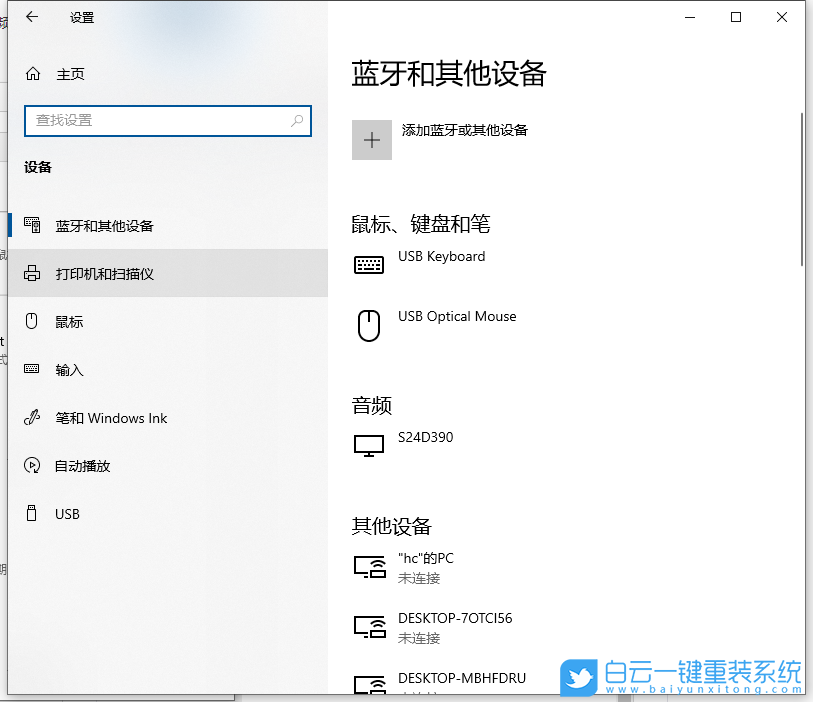The image size is (813, 702).
Task: Click the 蓝牙和其他设备 Bluetooth devices icon
Action: (x=32, y=225)
